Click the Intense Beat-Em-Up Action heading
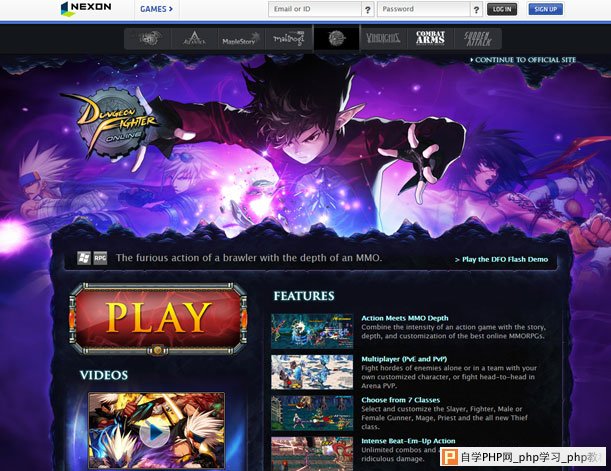The width and height of the screenshot is (611, 471). pyautogui.click(x=408, y=441)
